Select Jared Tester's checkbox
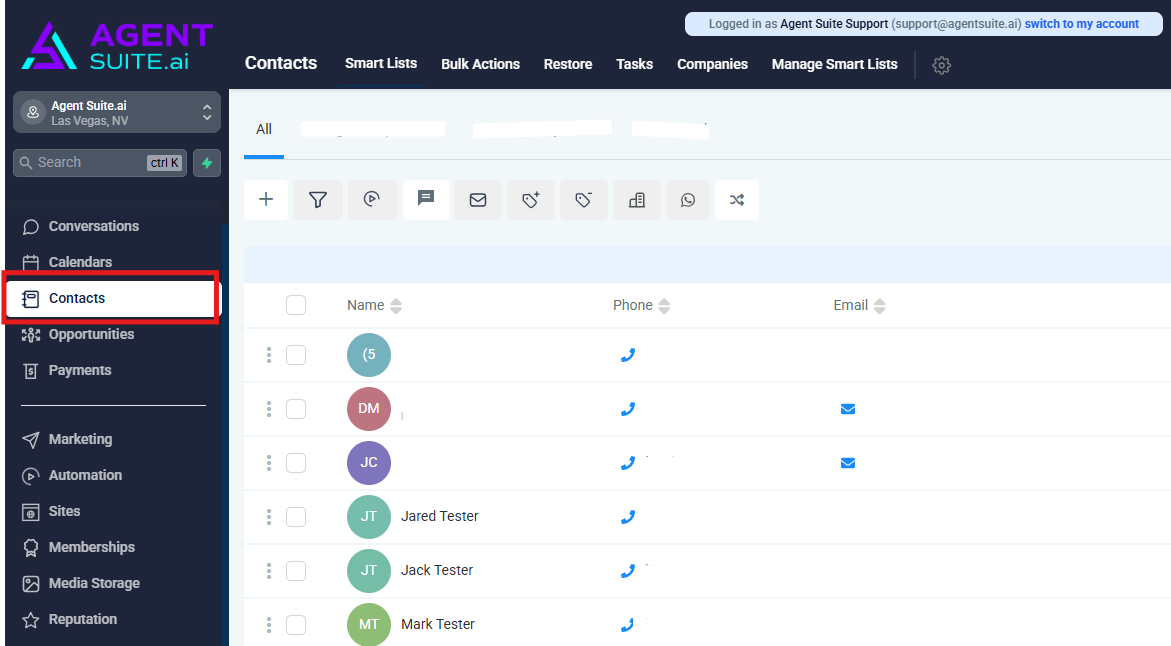The height and width of the screenshot is (646, 1171). tap(296, 517)
